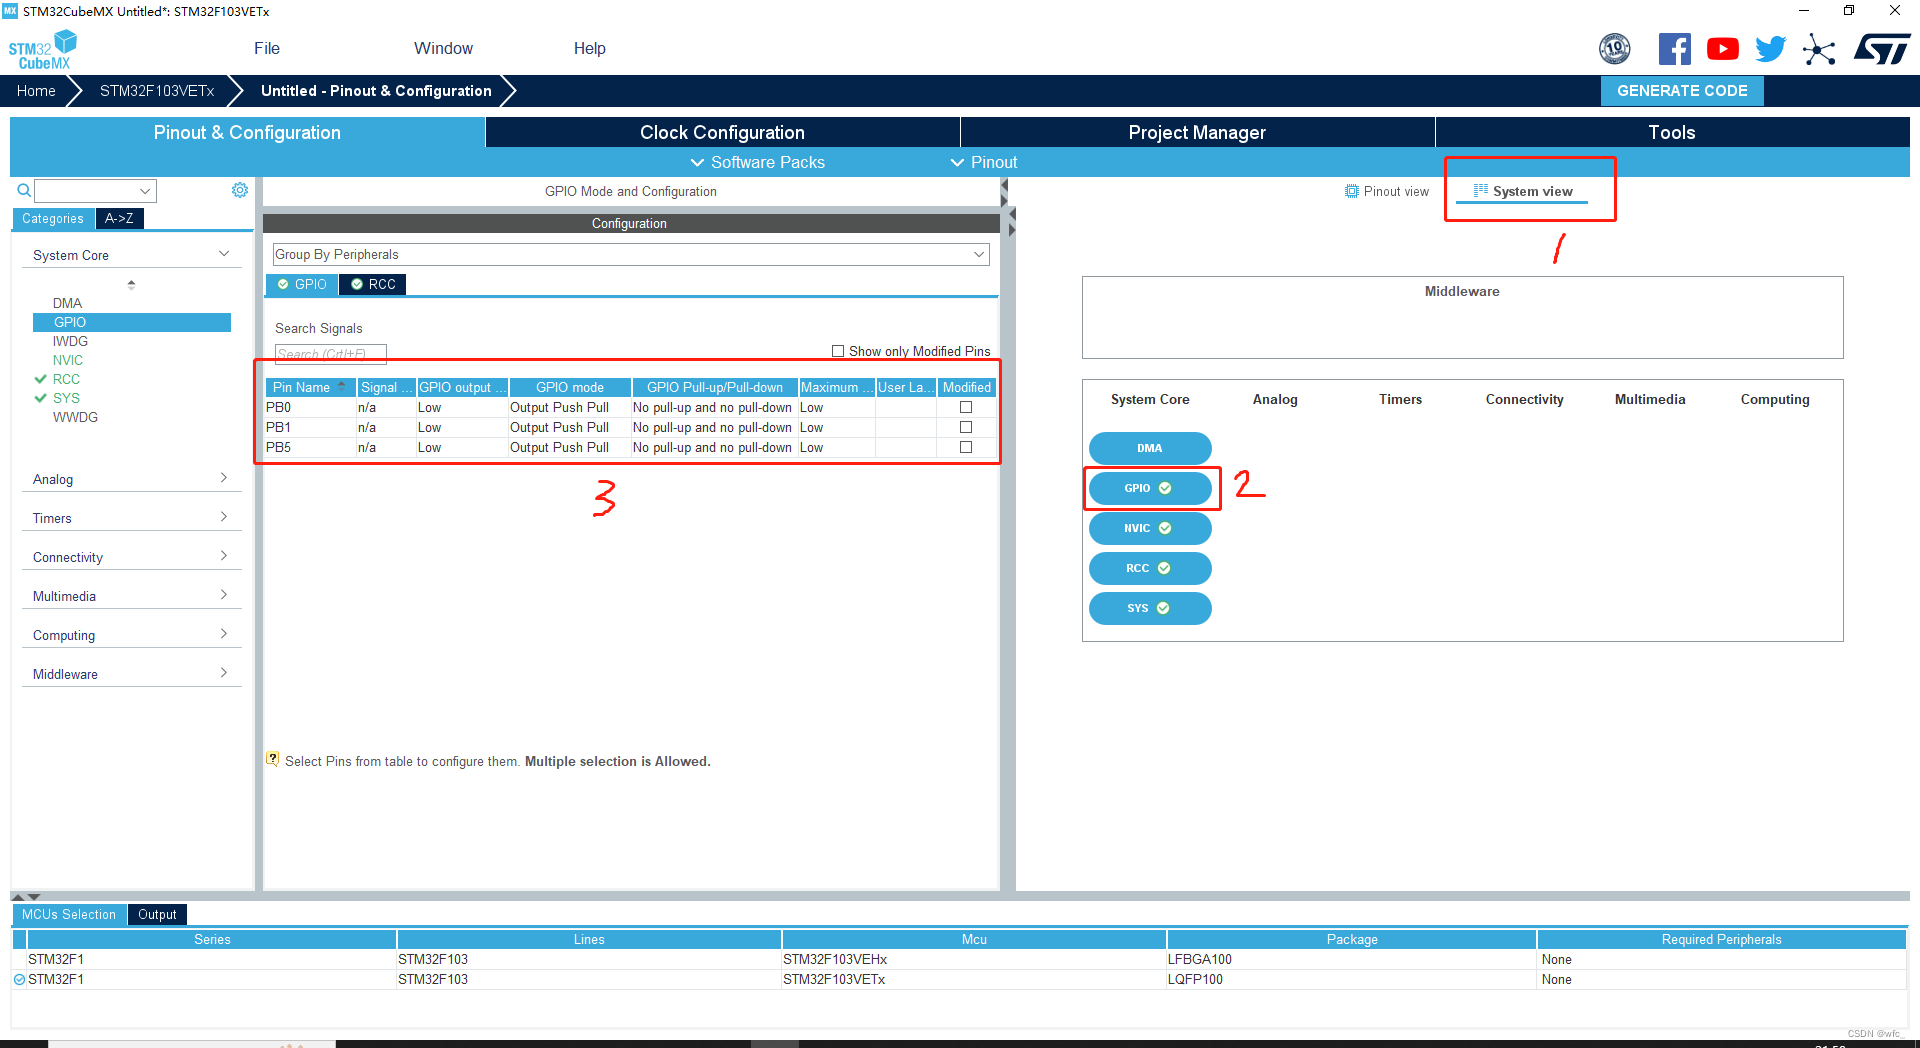Go to Home breadcrumb
The height and width of the screenshot is (1048, 1920).
(x=36, y=90)
